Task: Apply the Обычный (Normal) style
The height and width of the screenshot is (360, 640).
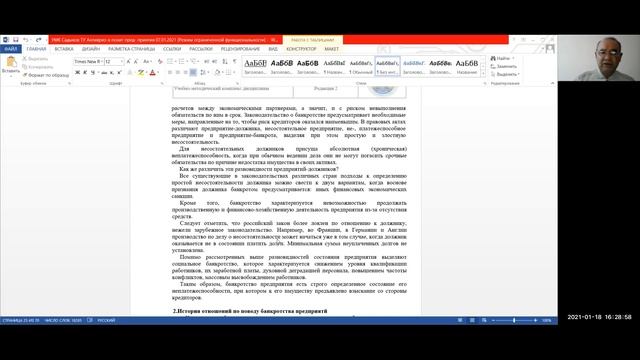Action: coord(361,67)
